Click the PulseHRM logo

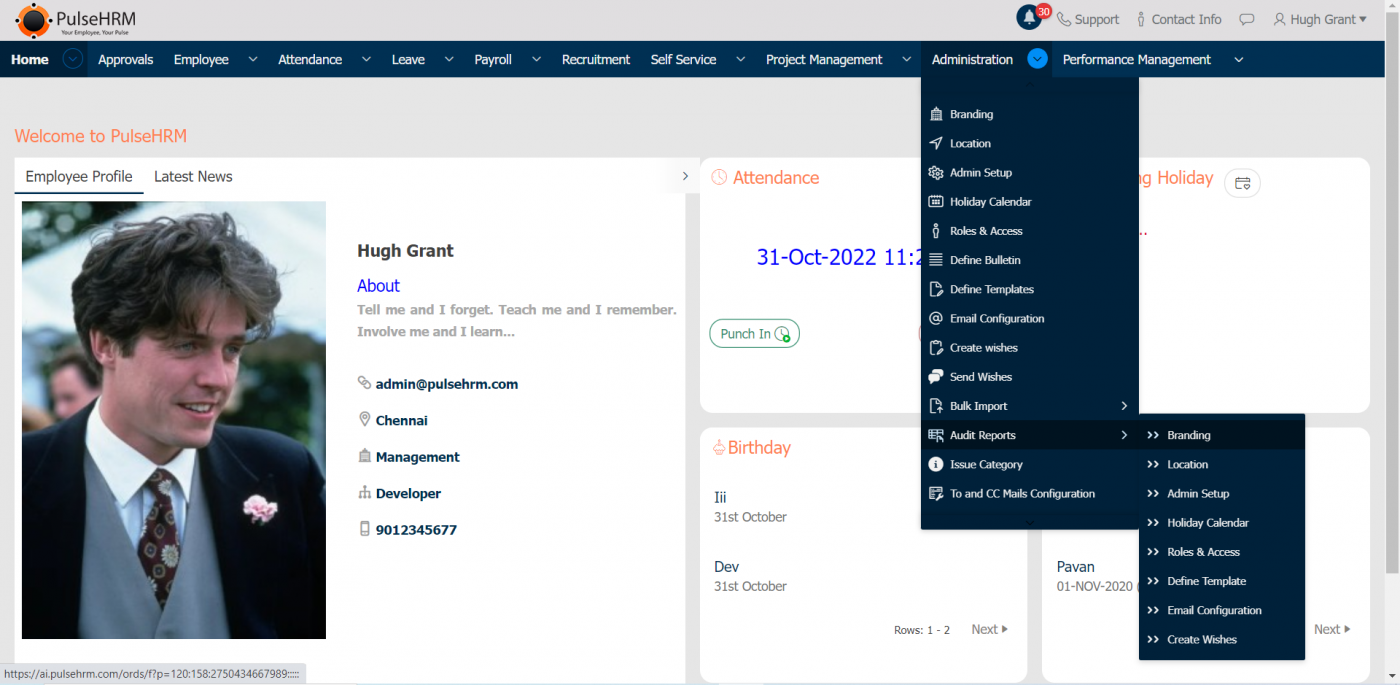[76, 20]
